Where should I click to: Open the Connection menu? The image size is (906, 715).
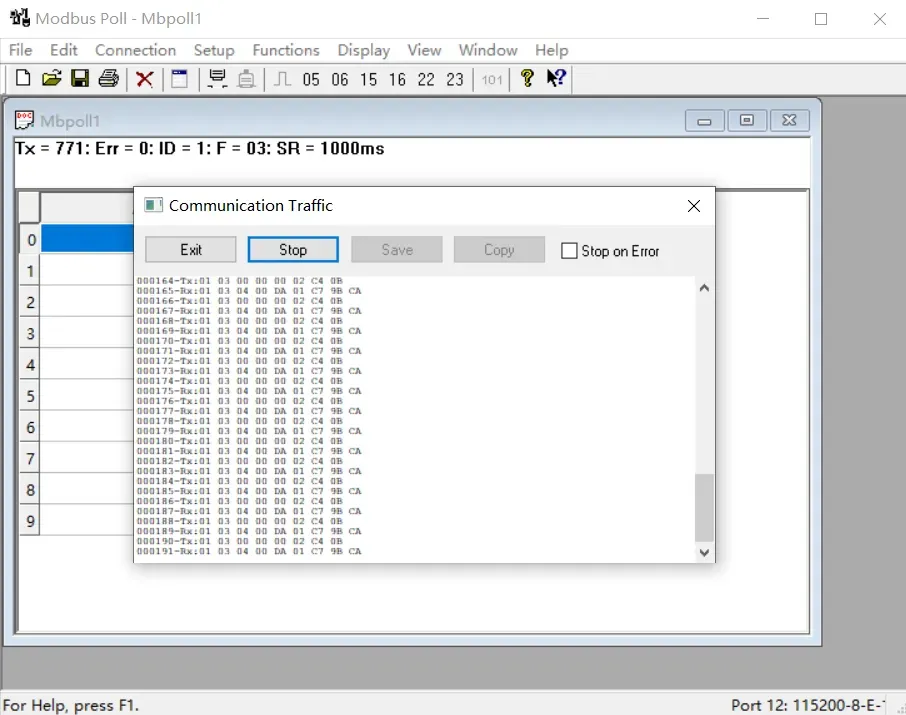coord(135,50)
